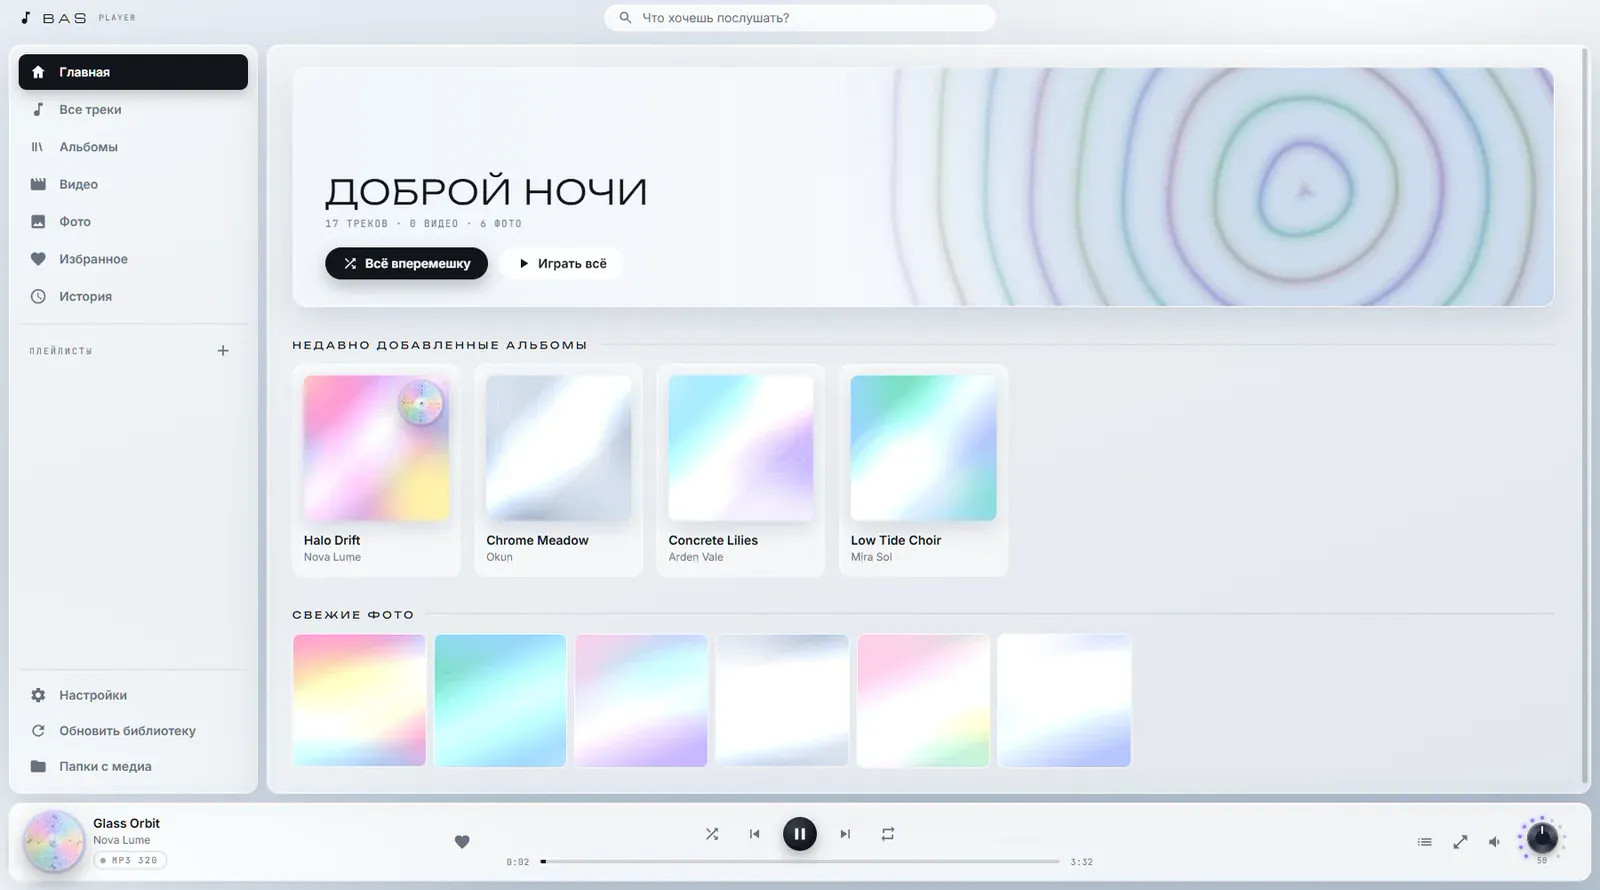Skip to the next track
This screenshot has width=1600, height=890.
pos(845,834)
